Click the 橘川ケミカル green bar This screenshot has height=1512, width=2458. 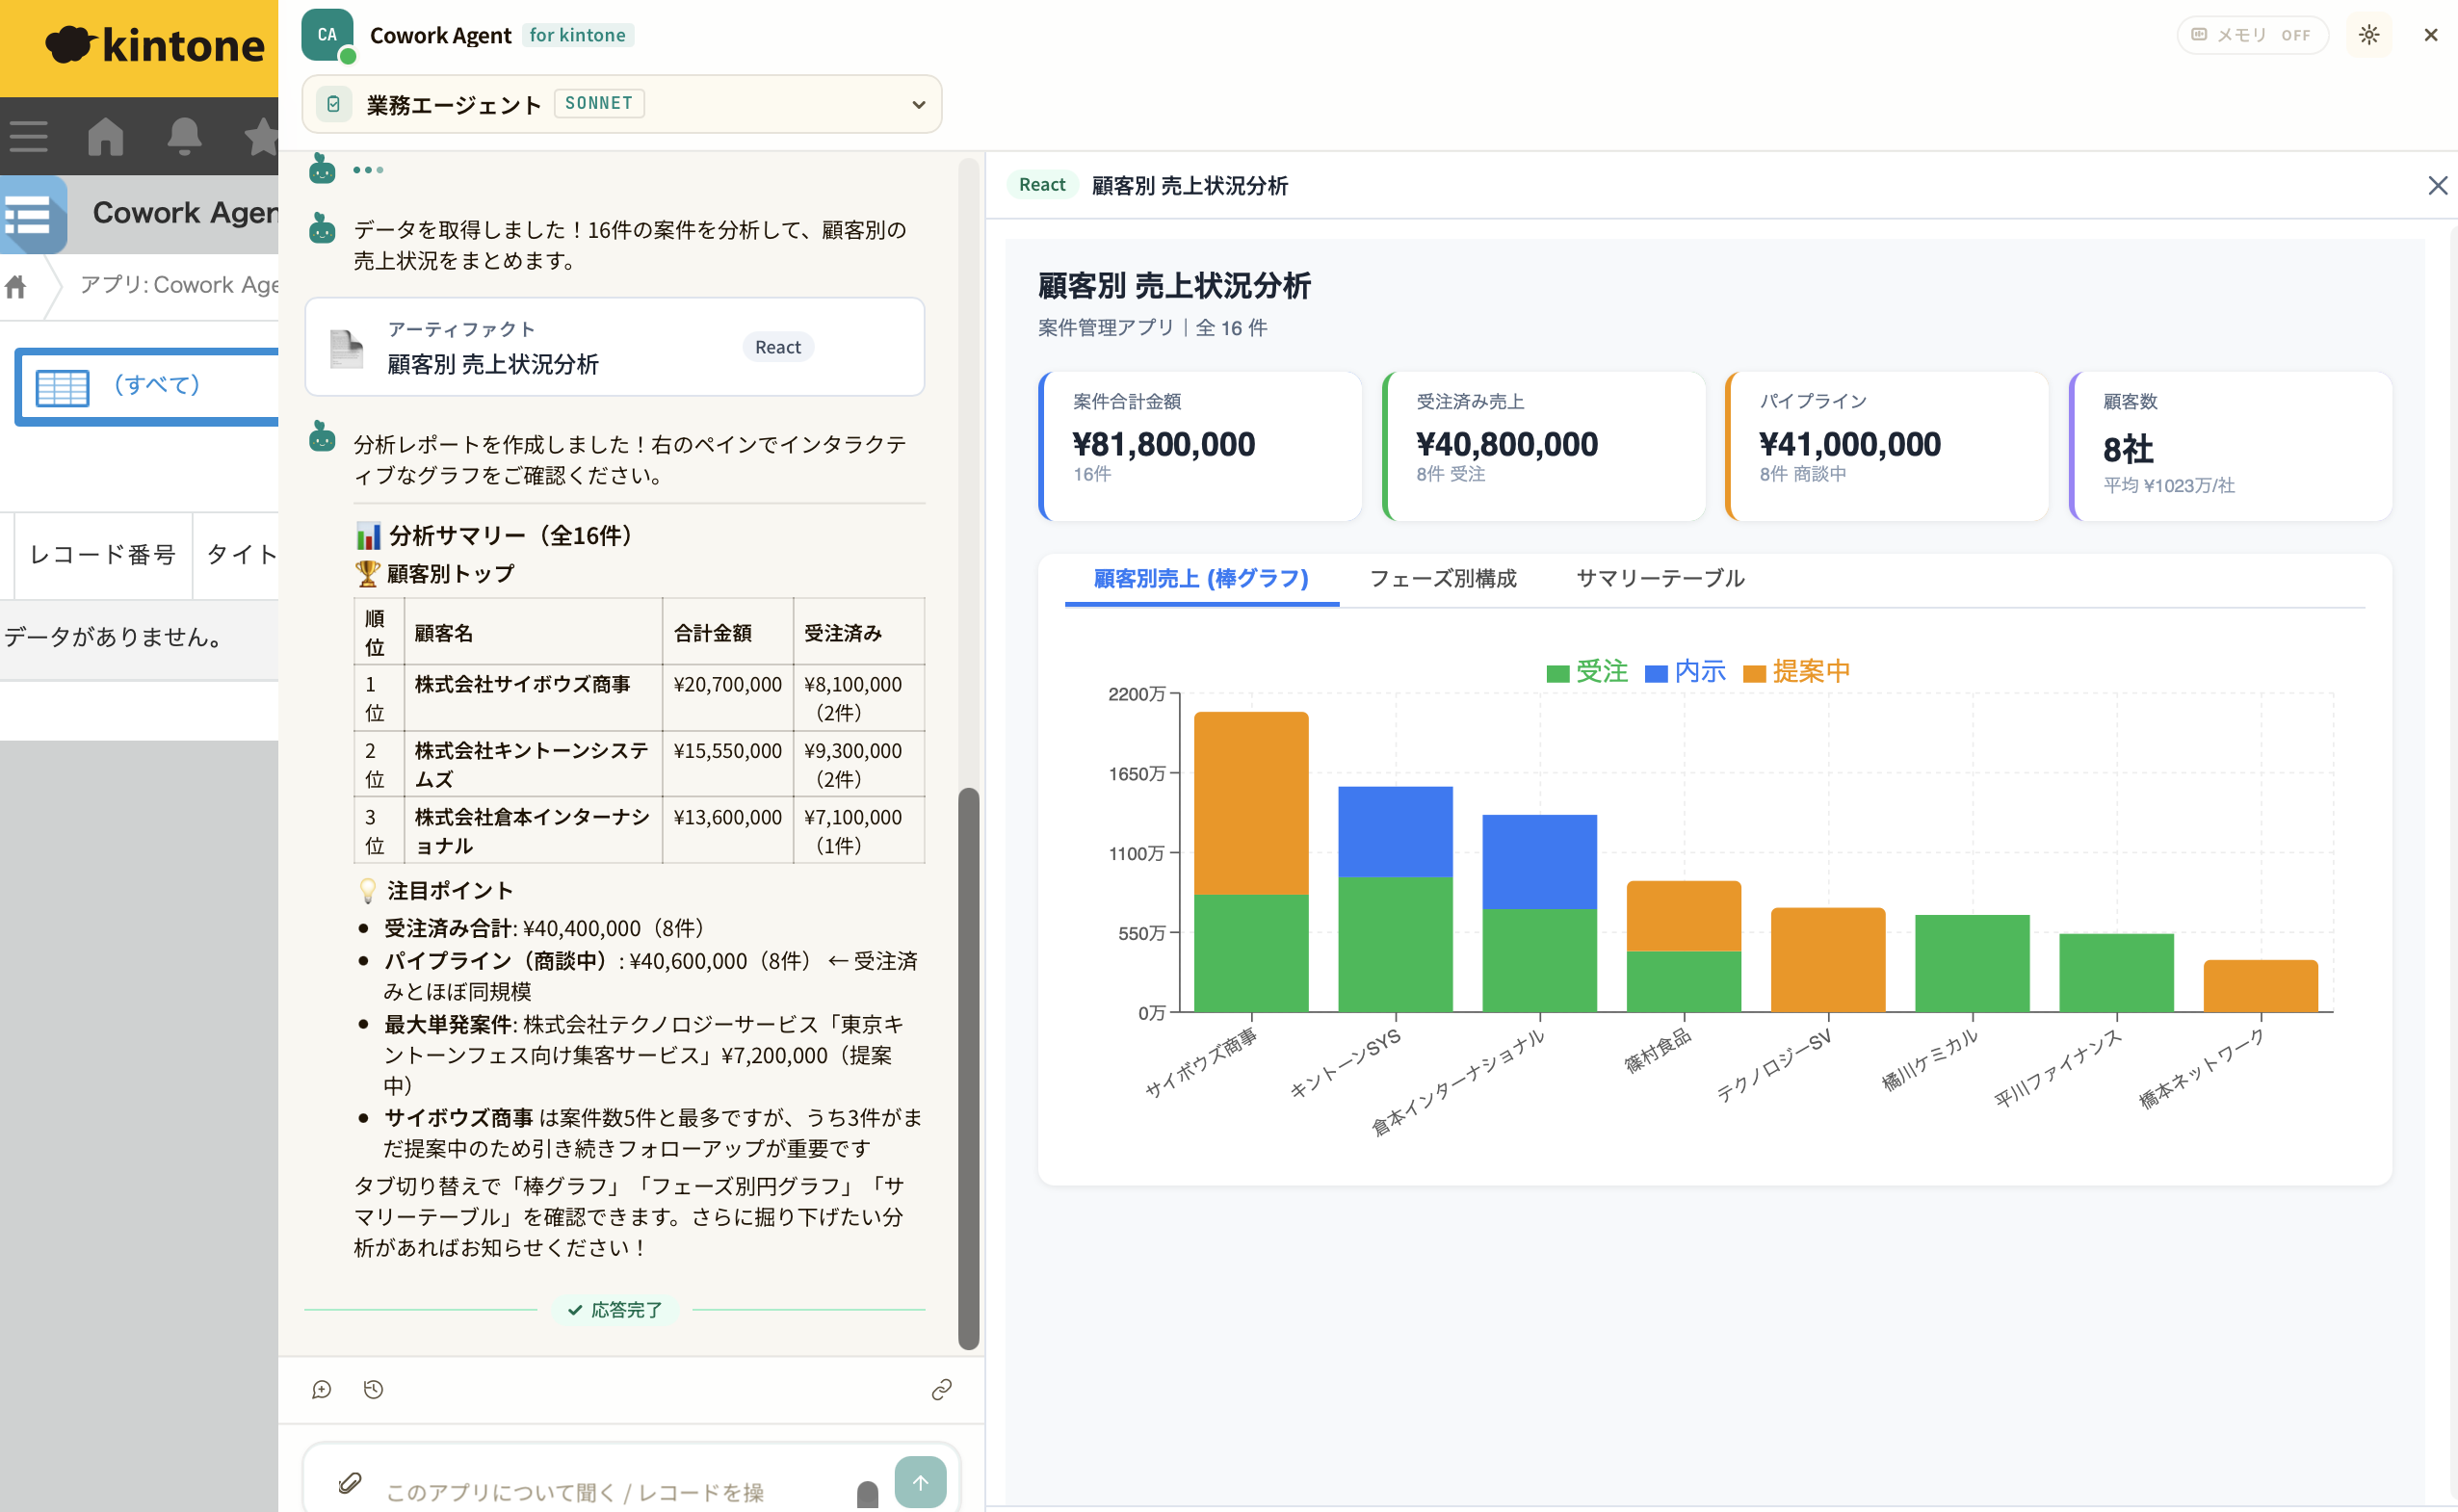pos(1971,963)
